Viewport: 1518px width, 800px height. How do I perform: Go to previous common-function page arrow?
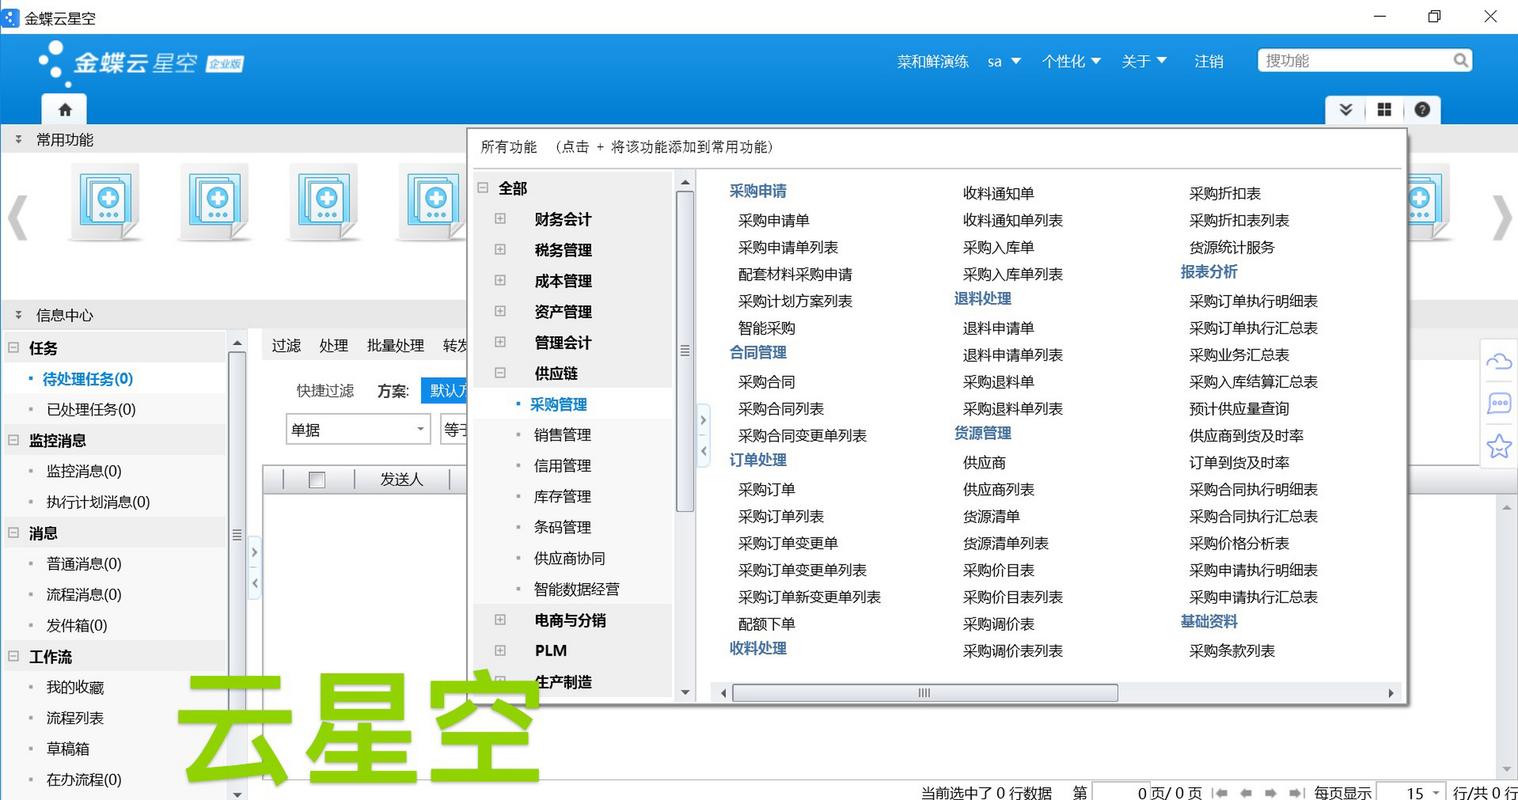[17, 219]
